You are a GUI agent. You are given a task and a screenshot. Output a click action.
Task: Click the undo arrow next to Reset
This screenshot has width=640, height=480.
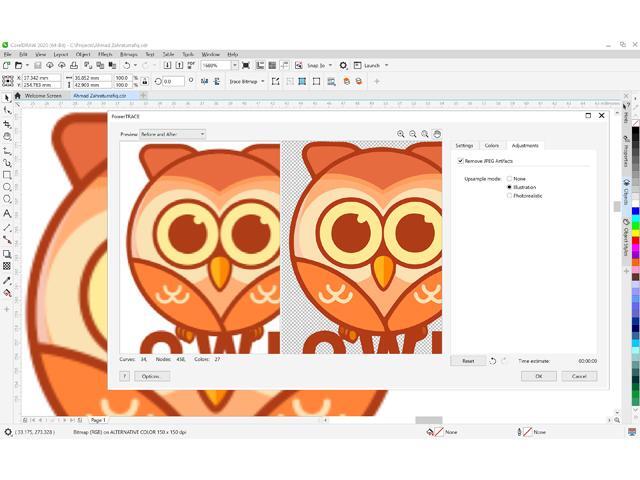(493, 361)
